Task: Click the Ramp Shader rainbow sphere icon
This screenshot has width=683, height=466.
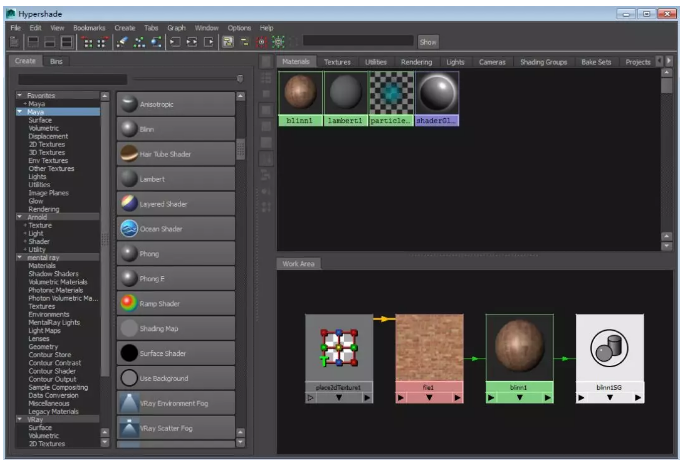Action: tap(129, 303)
